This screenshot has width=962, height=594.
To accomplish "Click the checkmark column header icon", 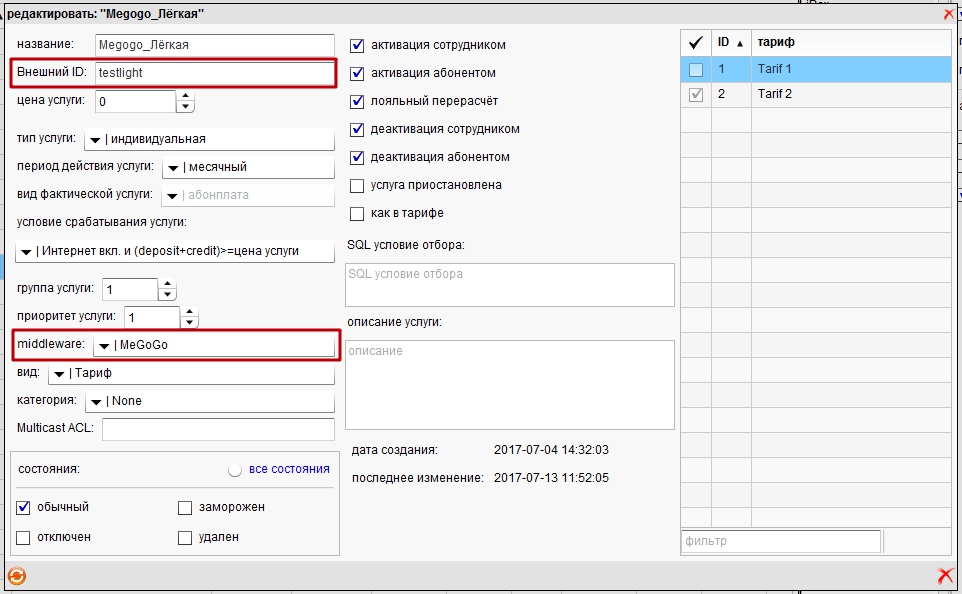I will (696, 43).
